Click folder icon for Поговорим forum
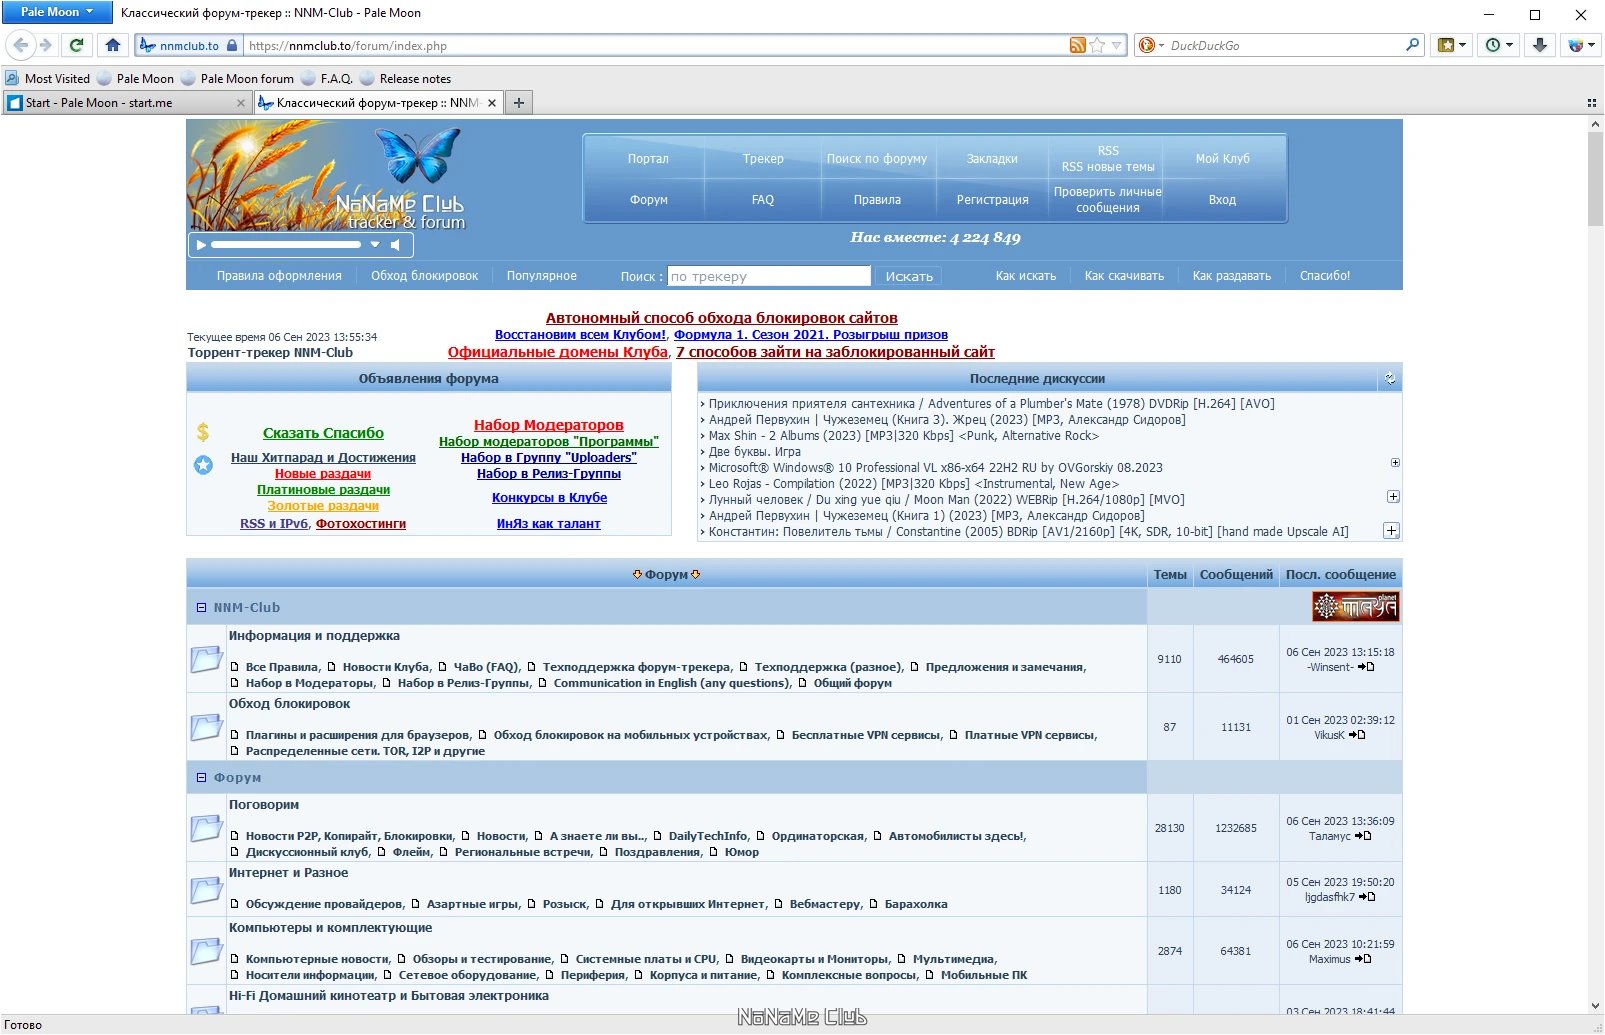Screen dimensions: 1605x1035 point(206,828)
